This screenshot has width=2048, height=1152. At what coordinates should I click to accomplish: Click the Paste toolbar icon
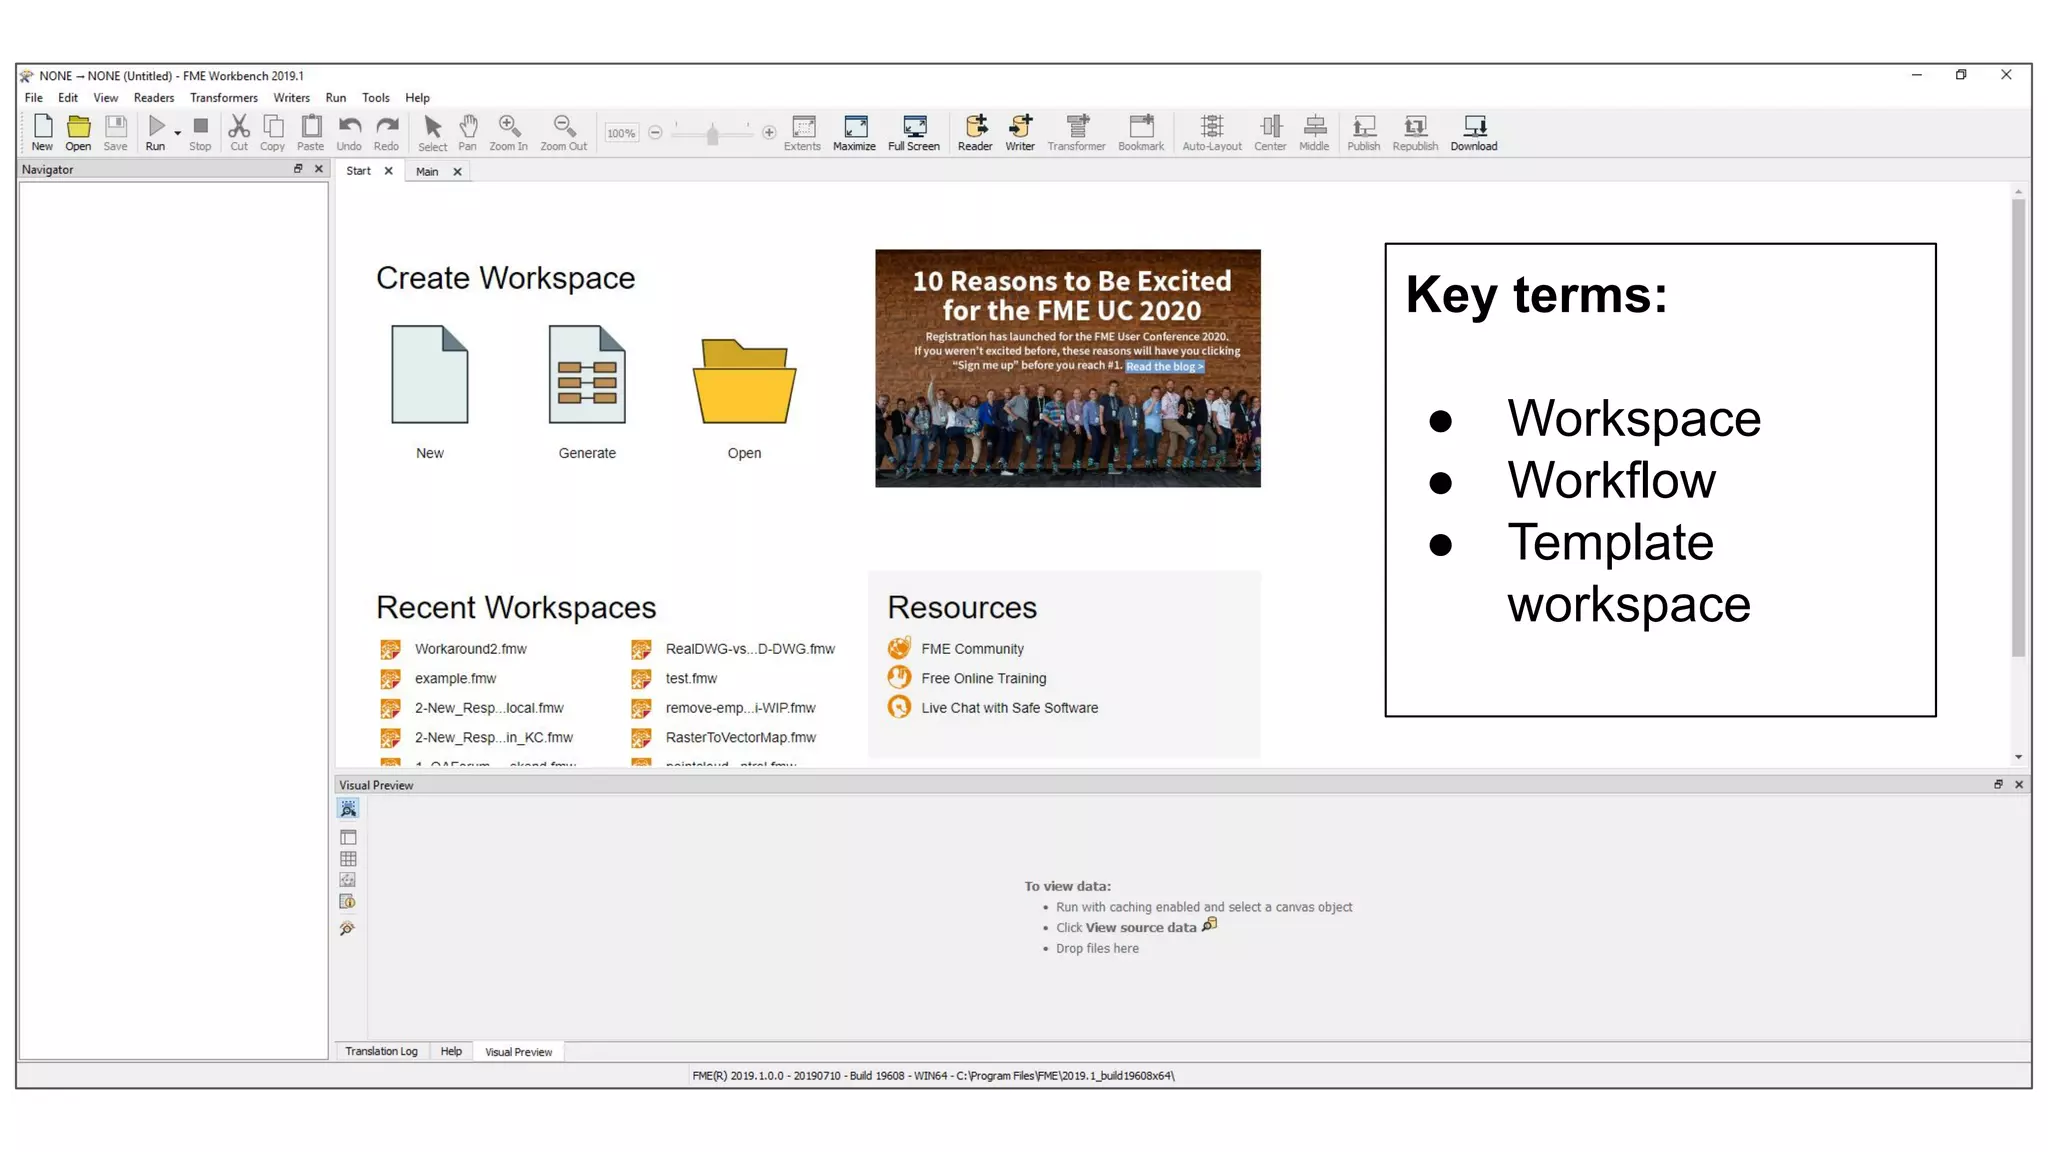pos(310,132)
